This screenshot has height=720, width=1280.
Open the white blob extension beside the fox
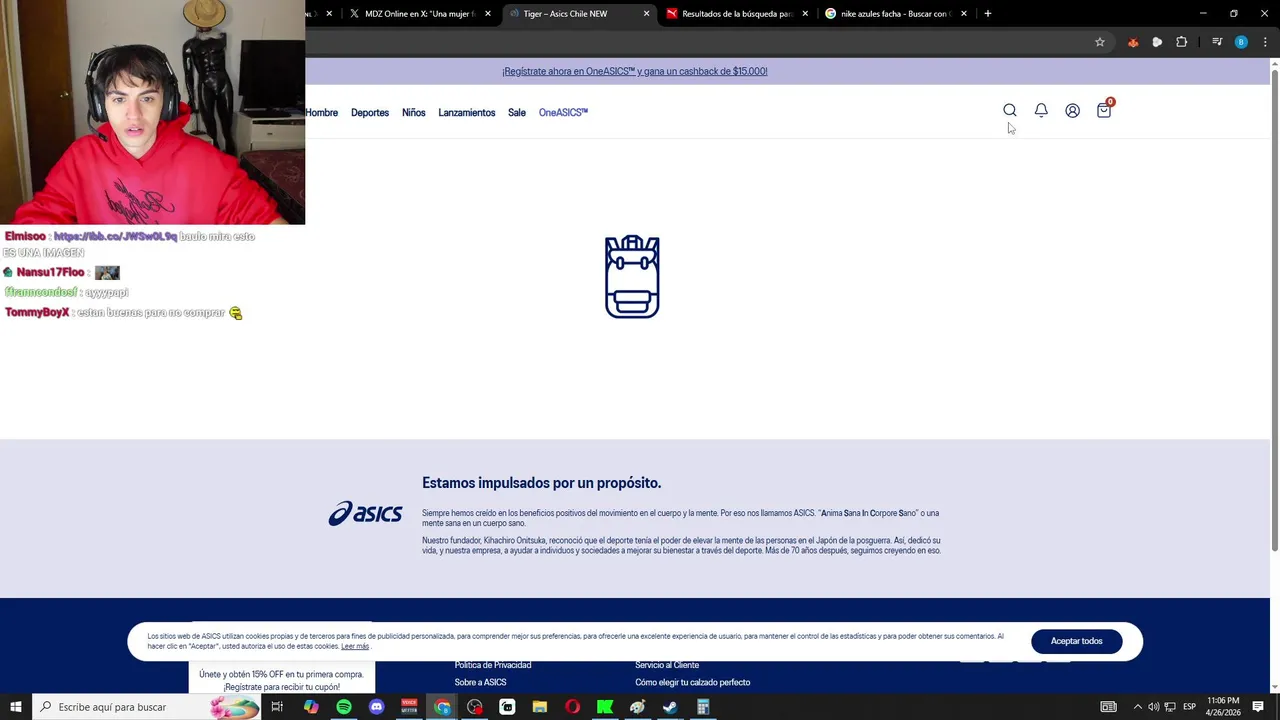[x=1157, y=42]
